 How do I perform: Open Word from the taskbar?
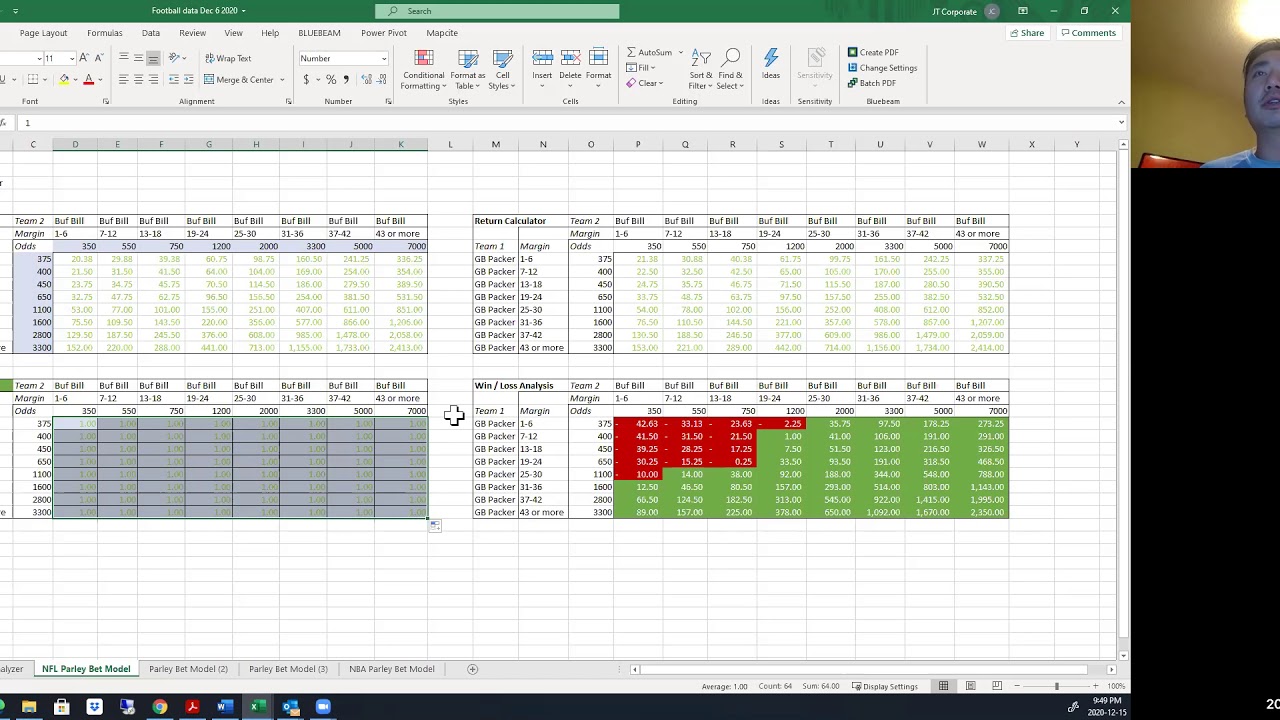click(224, 707)
